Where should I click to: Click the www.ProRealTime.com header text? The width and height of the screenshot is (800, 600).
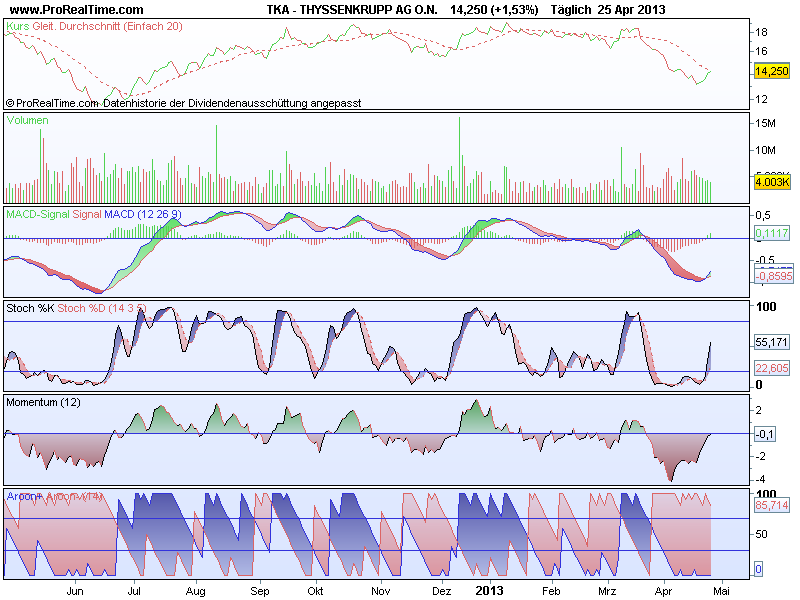coord(77,9)
